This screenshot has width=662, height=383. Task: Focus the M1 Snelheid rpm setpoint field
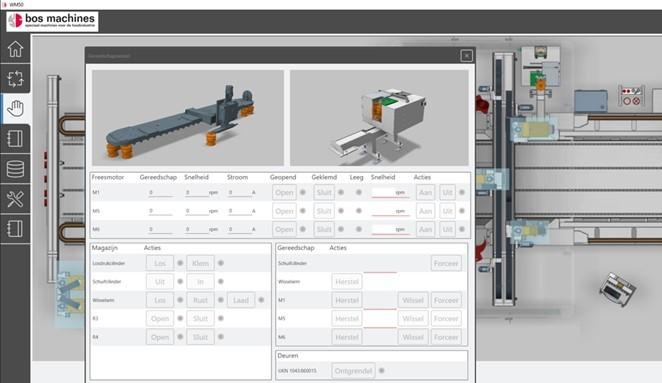point(391,193)
